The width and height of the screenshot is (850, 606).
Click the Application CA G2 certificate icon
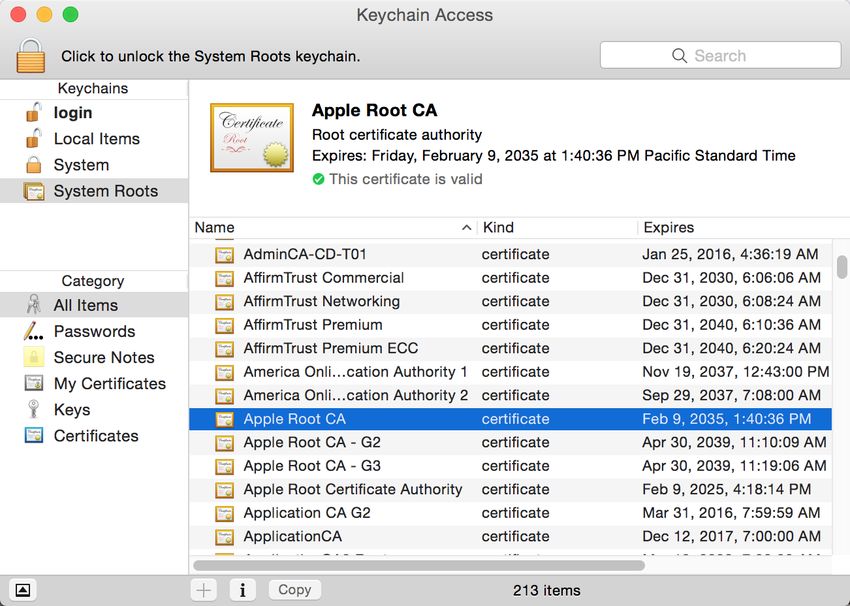tap(224, 513)
